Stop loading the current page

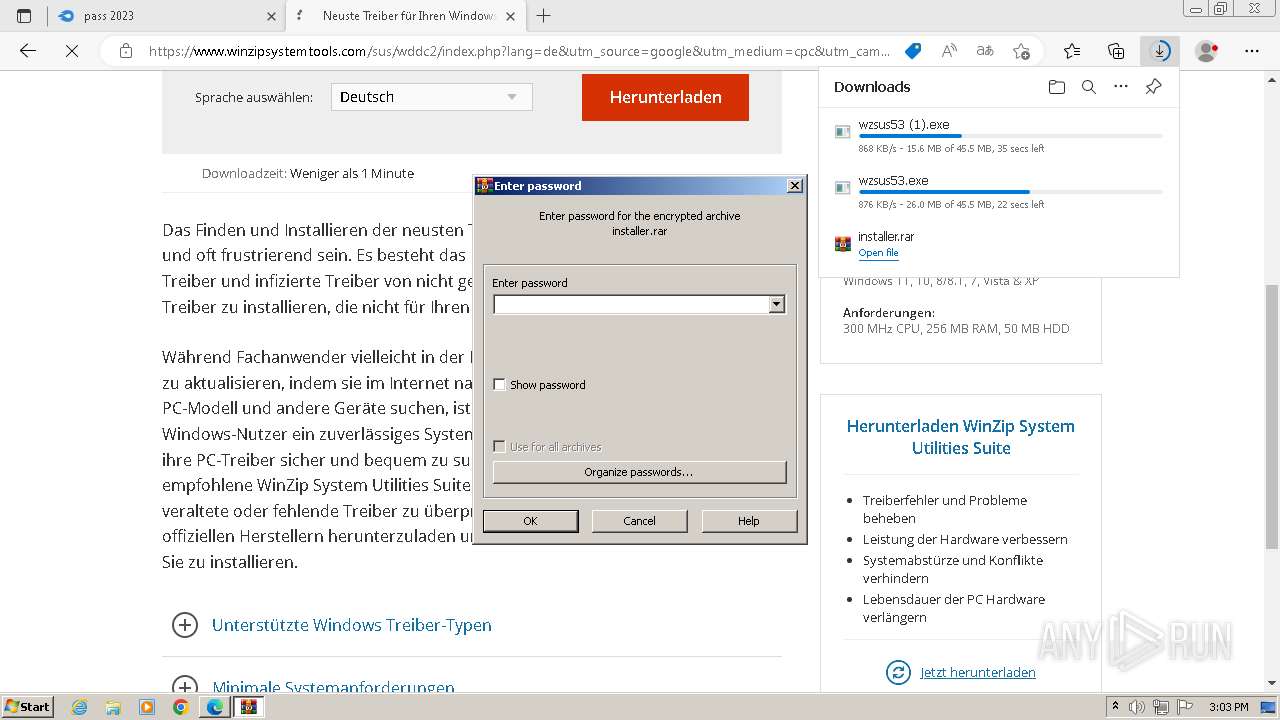tap(72, 51)
